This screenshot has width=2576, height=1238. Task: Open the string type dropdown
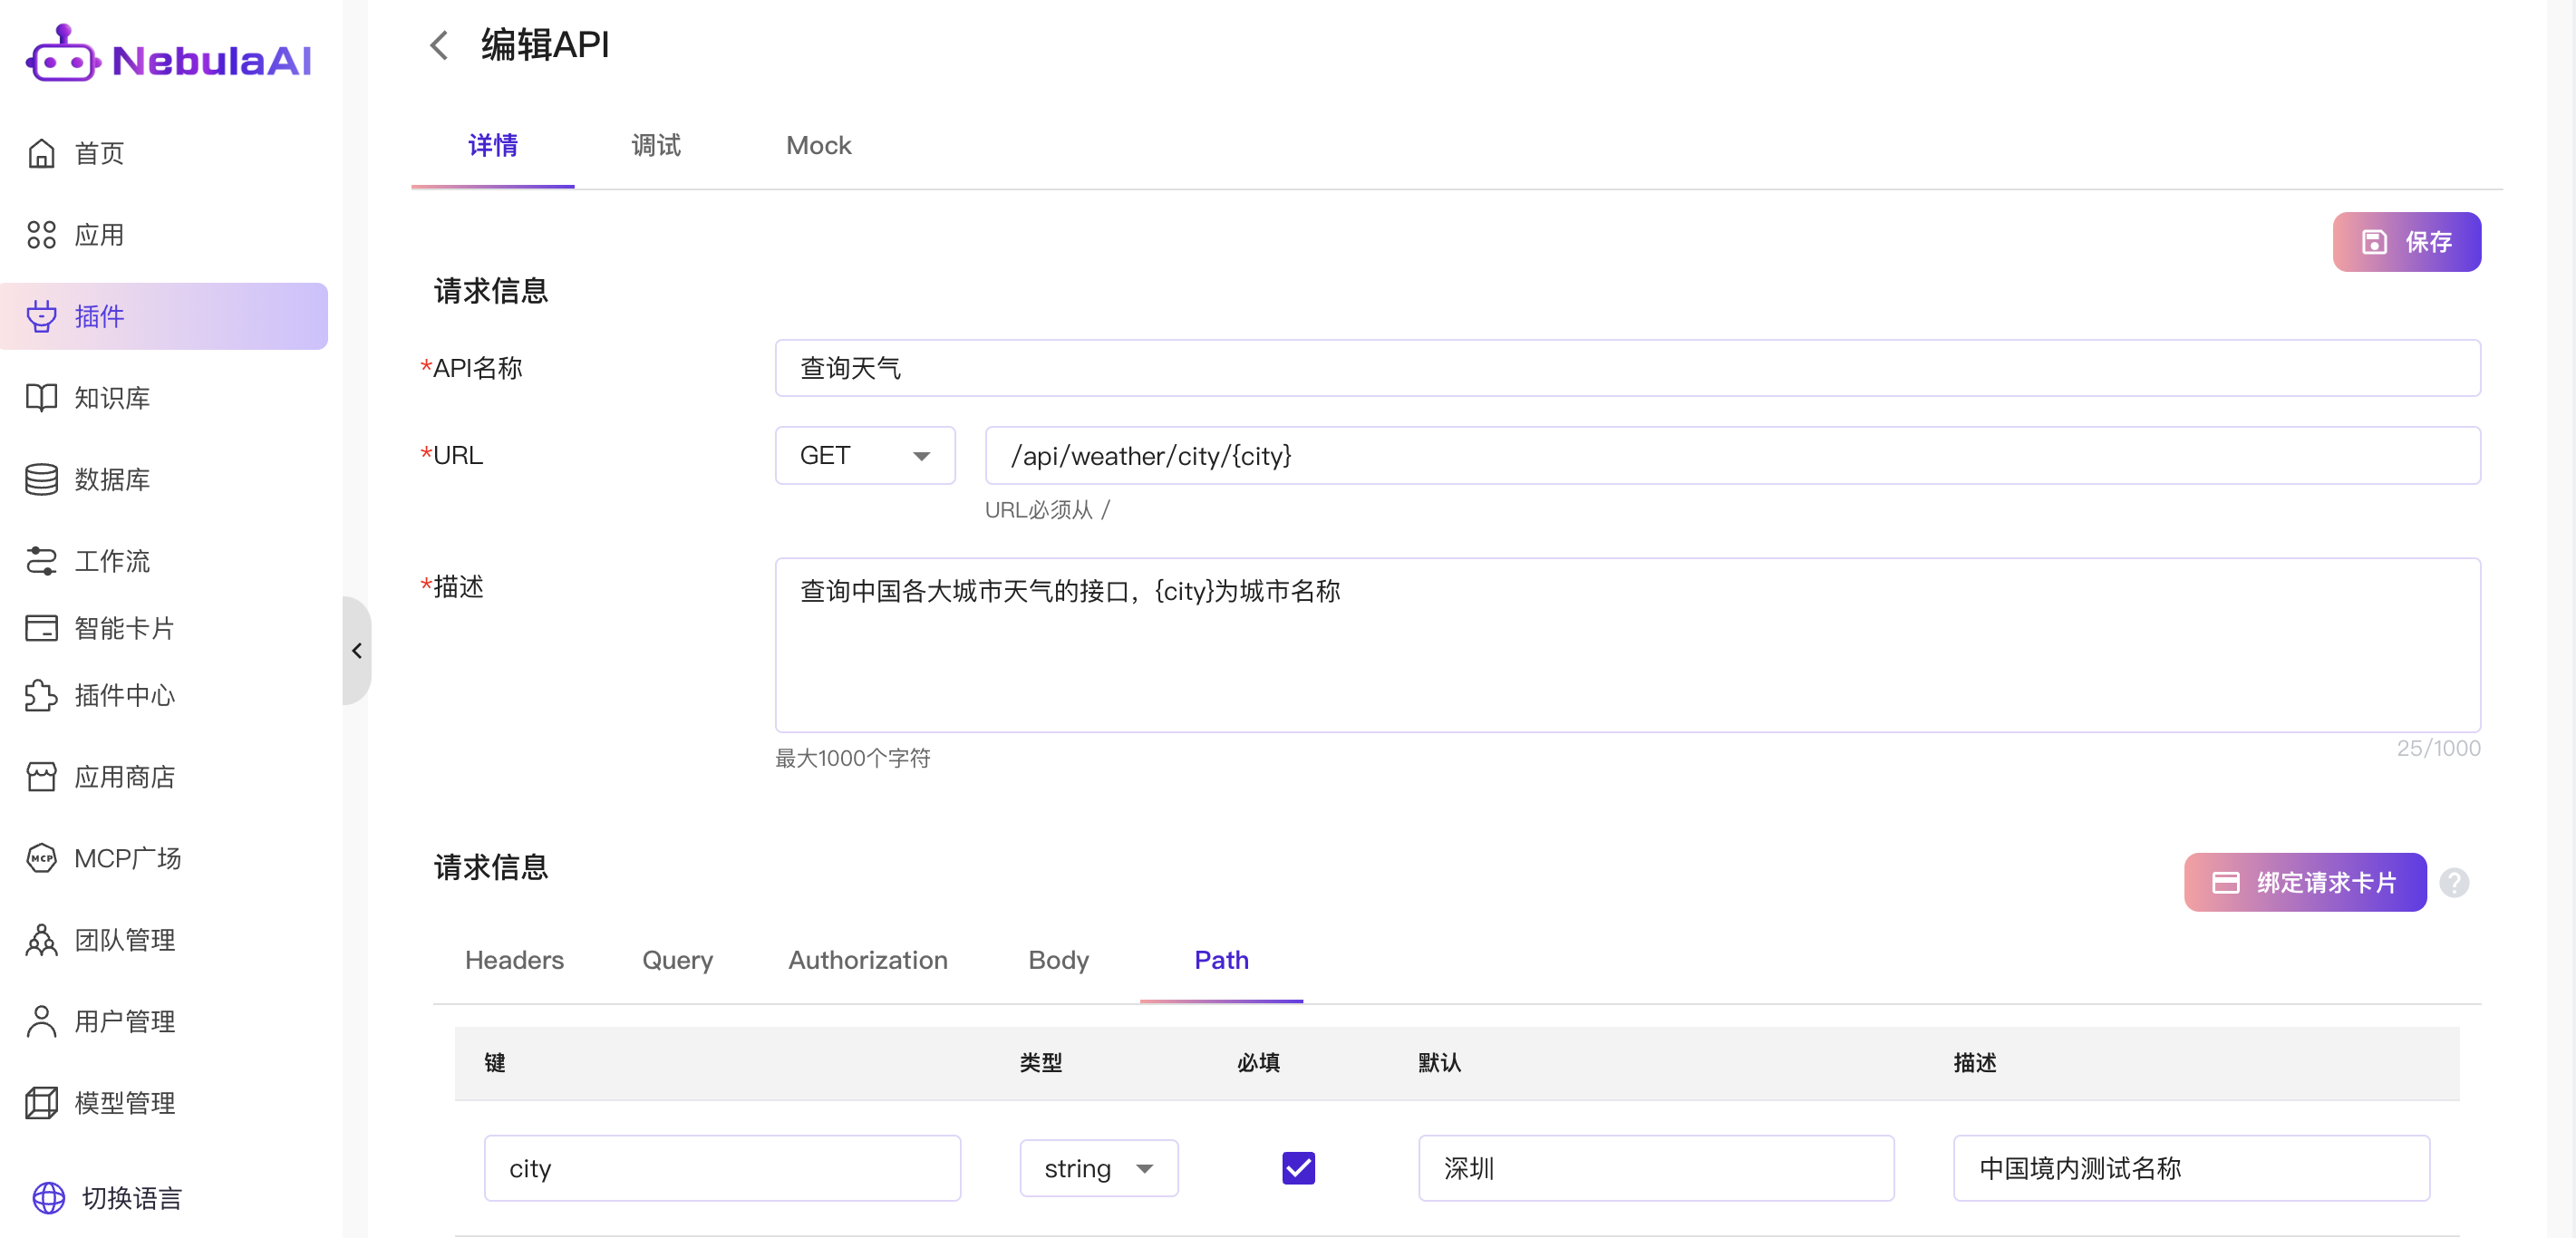(1099, 1168)
